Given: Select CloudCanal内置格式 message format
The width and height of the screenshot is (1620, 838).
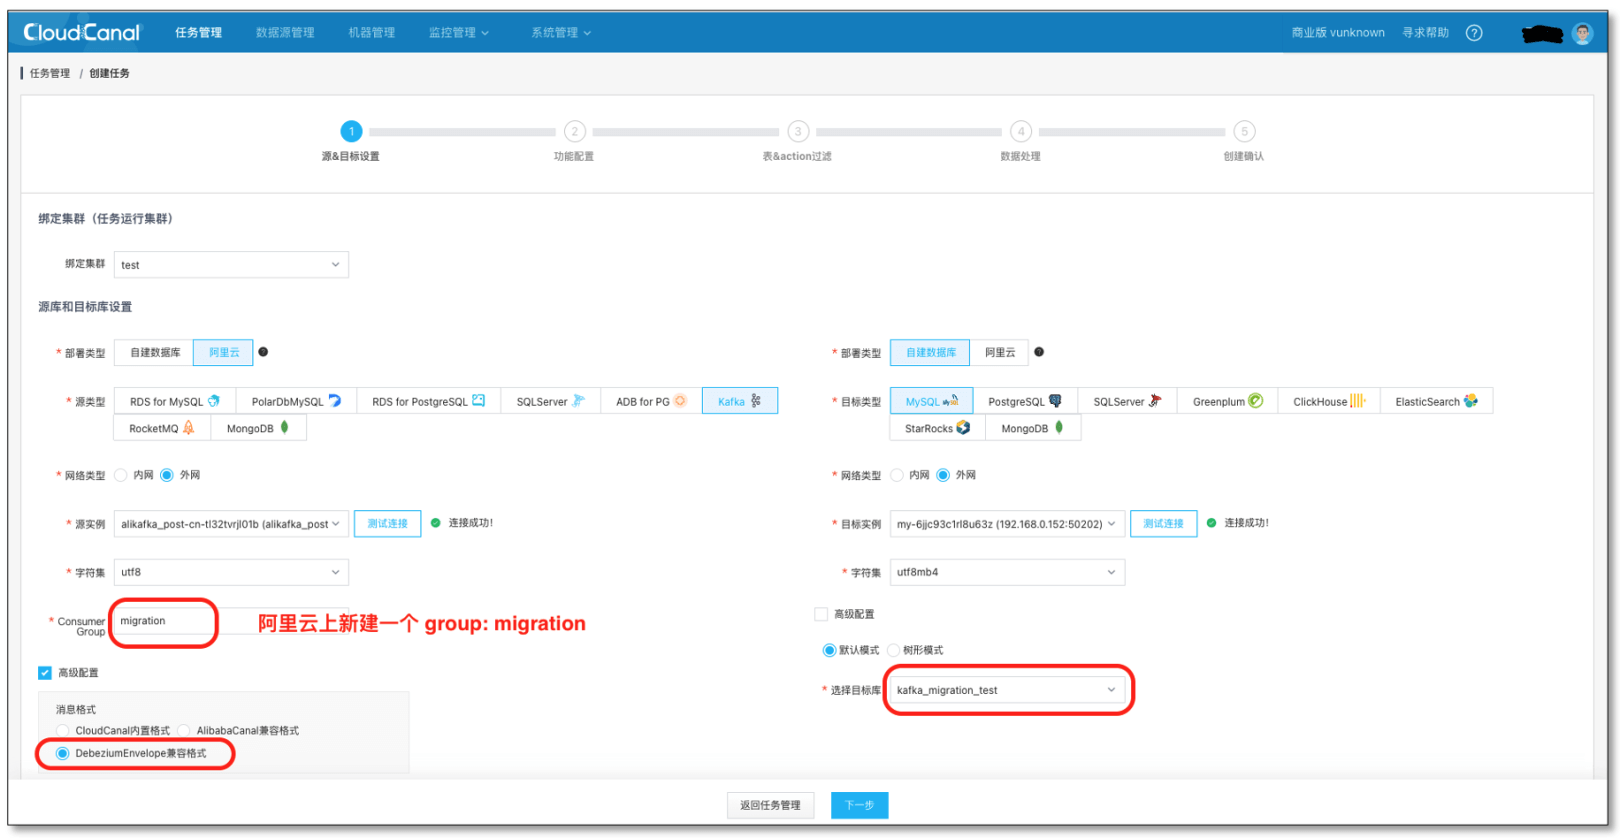Looking at the screenshot, I should pos(63,731).
